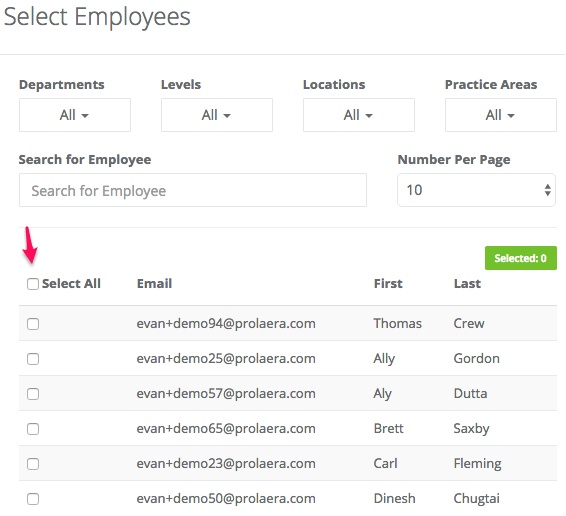Open the Departments filter dropdown
This screenshot has height=516, width=566.
point(75,115)
